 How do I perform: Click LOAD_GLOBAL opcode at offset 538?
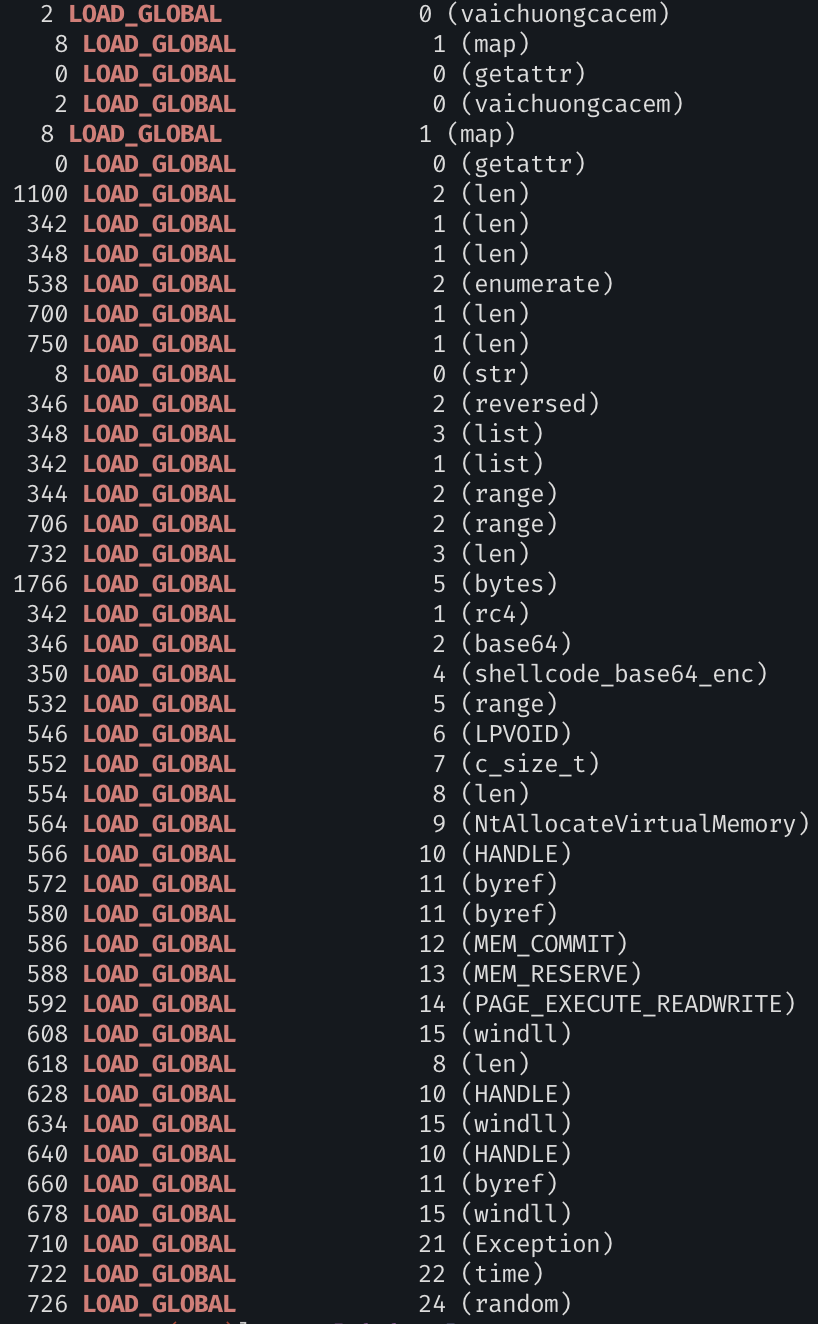159,284
